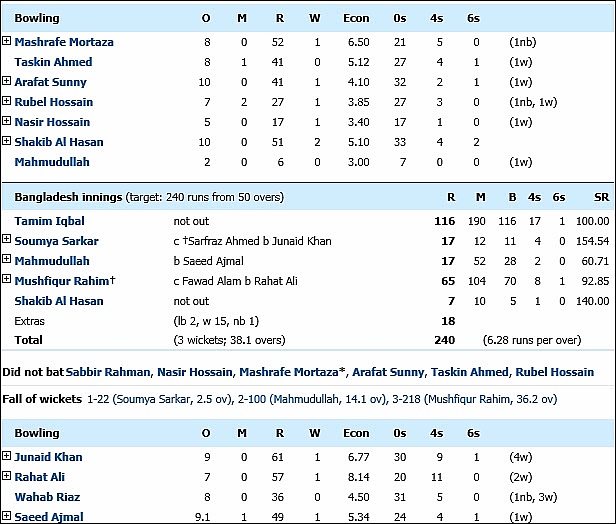Open Sabbir Rahman in did not bat list
The height and width of the screenshot is (524, 616).
(x=108, y=372)
